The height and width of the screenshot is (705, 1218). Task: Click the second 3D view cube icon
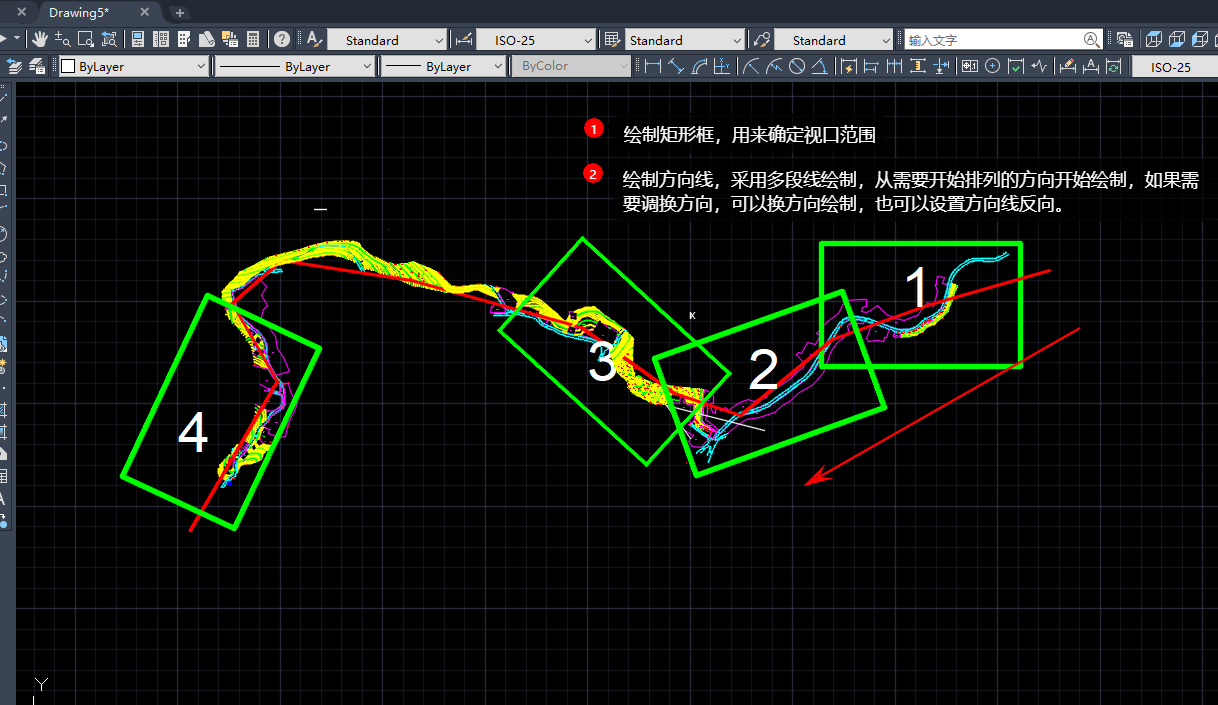[x=1178, y=40]
